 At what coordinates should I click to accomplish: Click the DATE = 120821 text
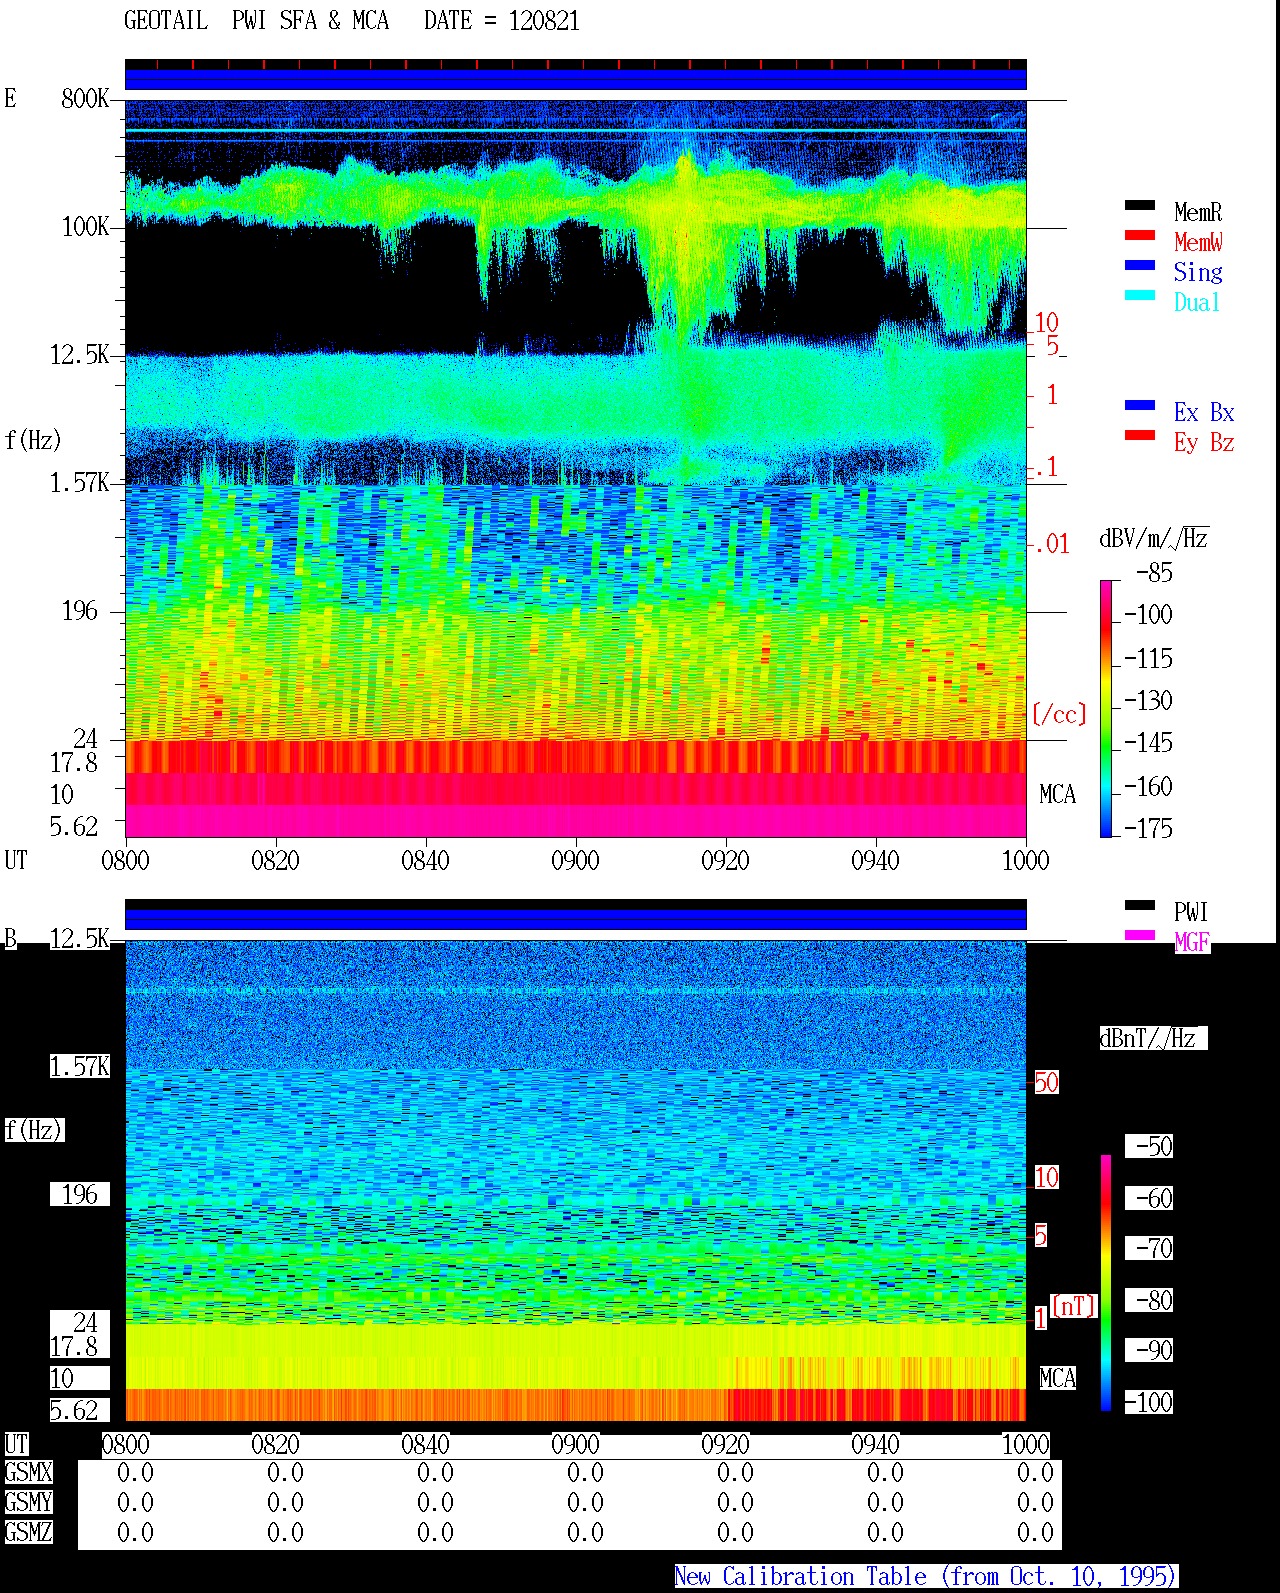(501, 21)
